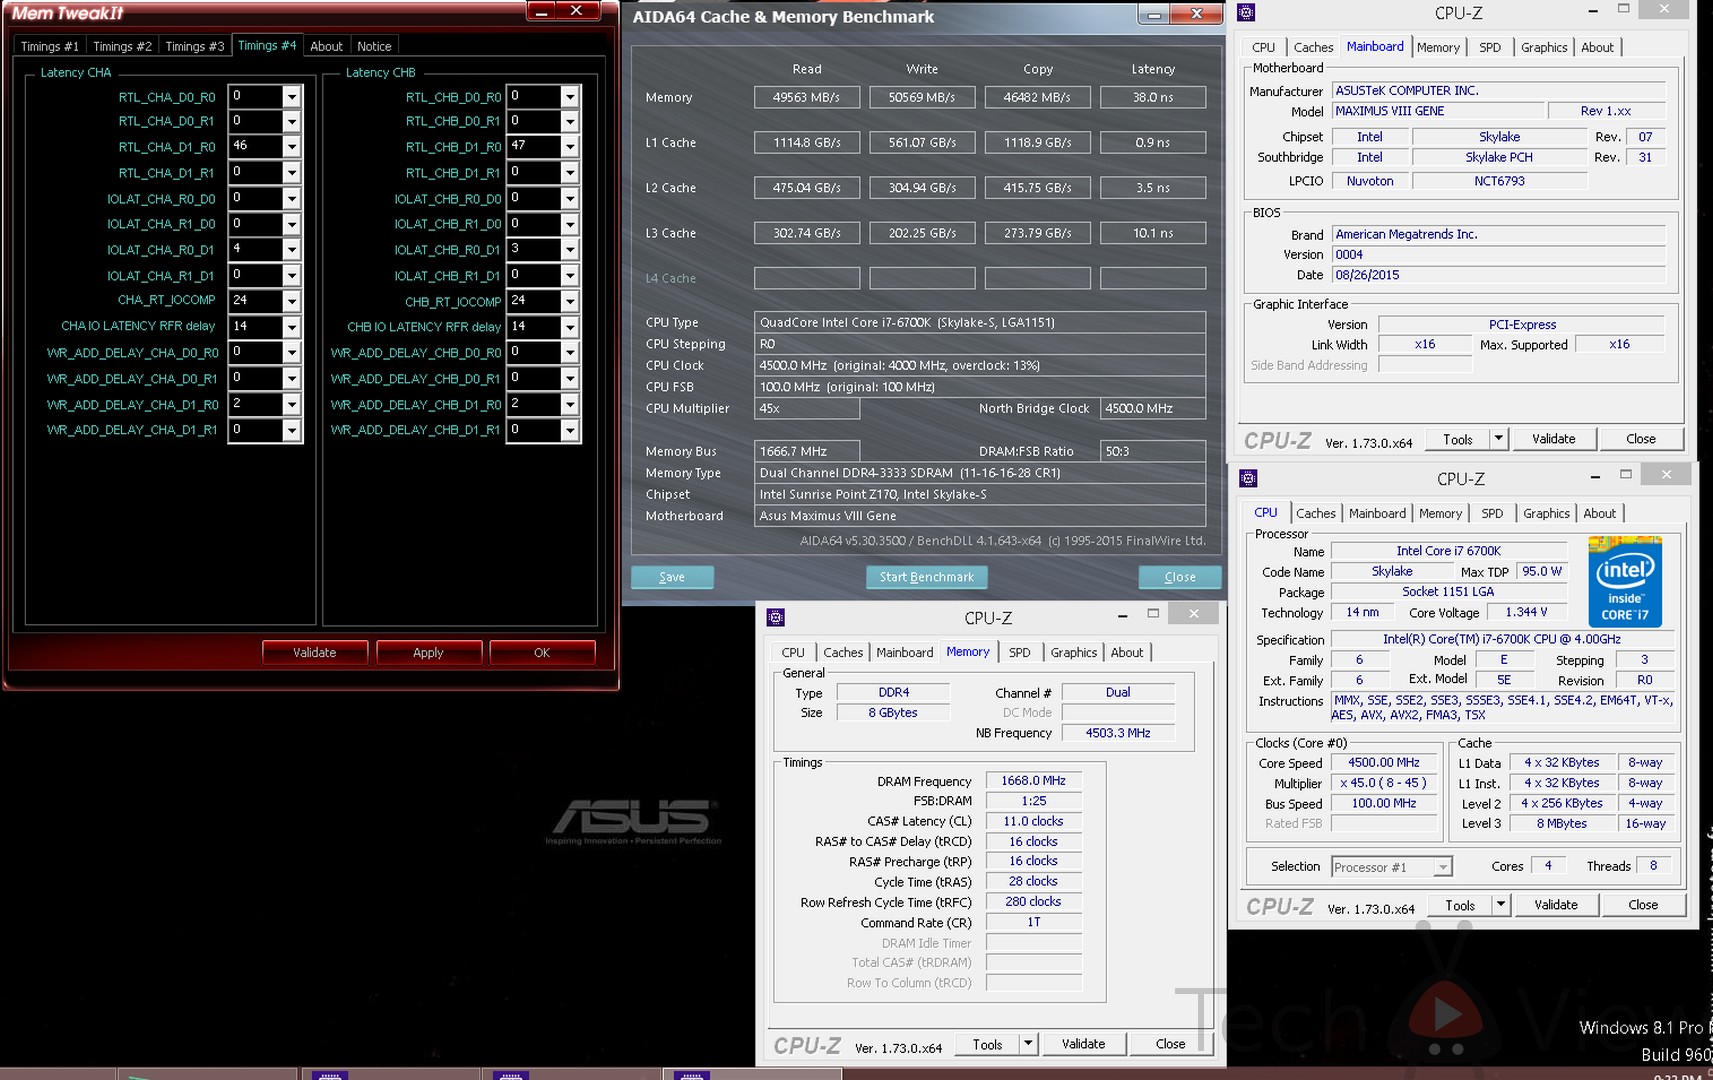This screenshot has width=1713, height=1080.
Task: Click L1 Cache read value 1114.8 GB/s
Action: point(807,142)
